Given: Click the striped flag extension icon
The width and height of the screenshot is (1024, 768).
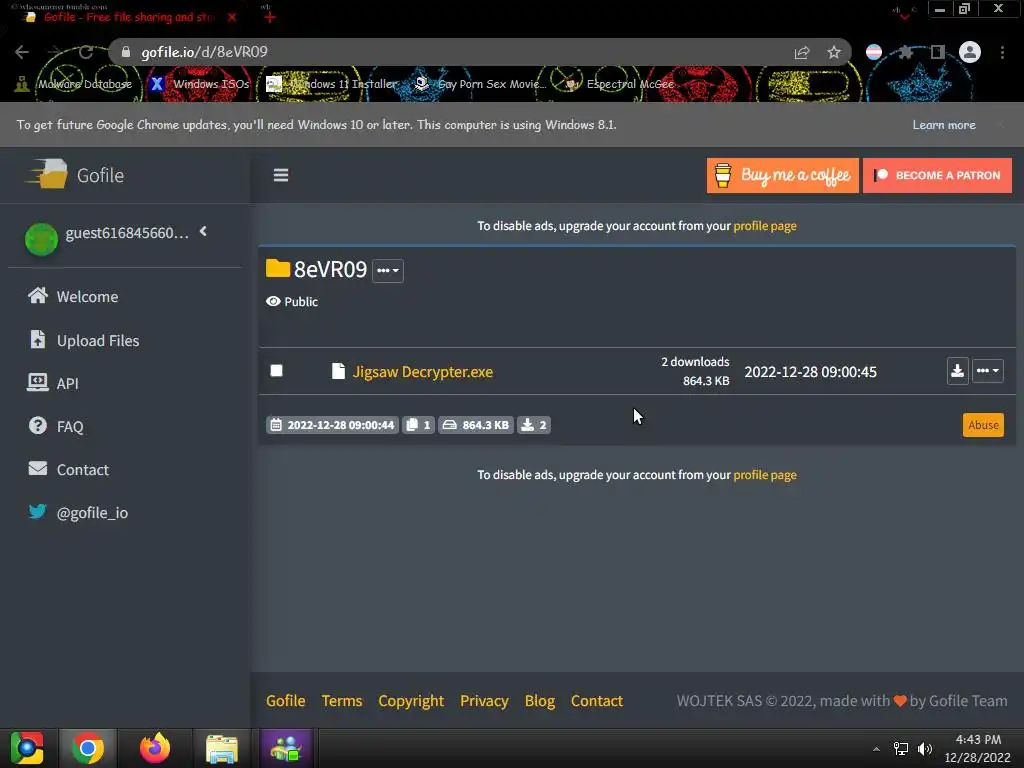Looking at the screenshot, I should (874, 52).
